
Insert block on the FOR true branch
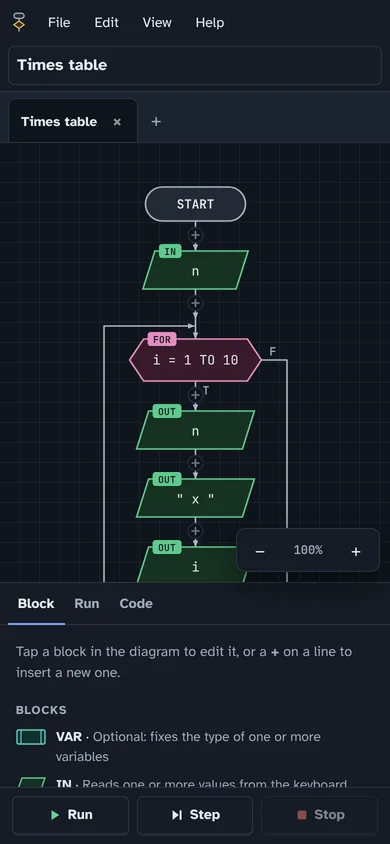click(195, 395)
